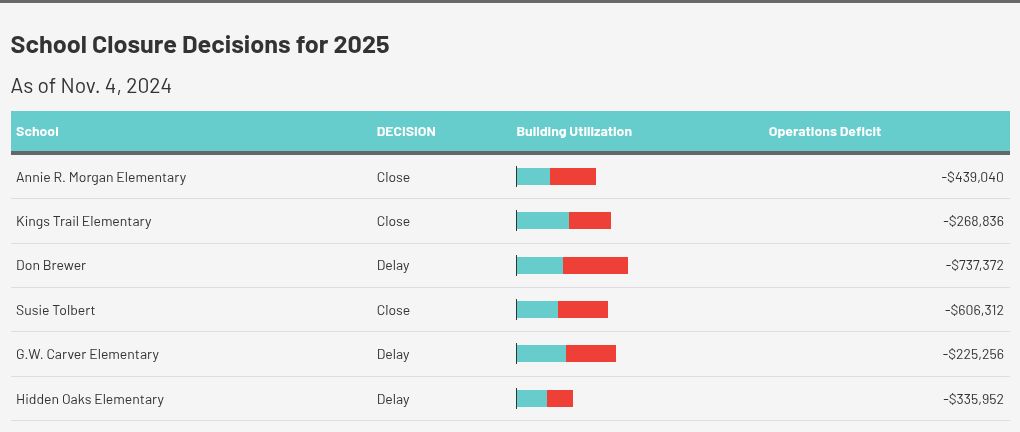Viewport: 1020px width, 432px height.
Task: Click the Delay decision for Hidden Oaks Elementary
Action: coord(393,399)
